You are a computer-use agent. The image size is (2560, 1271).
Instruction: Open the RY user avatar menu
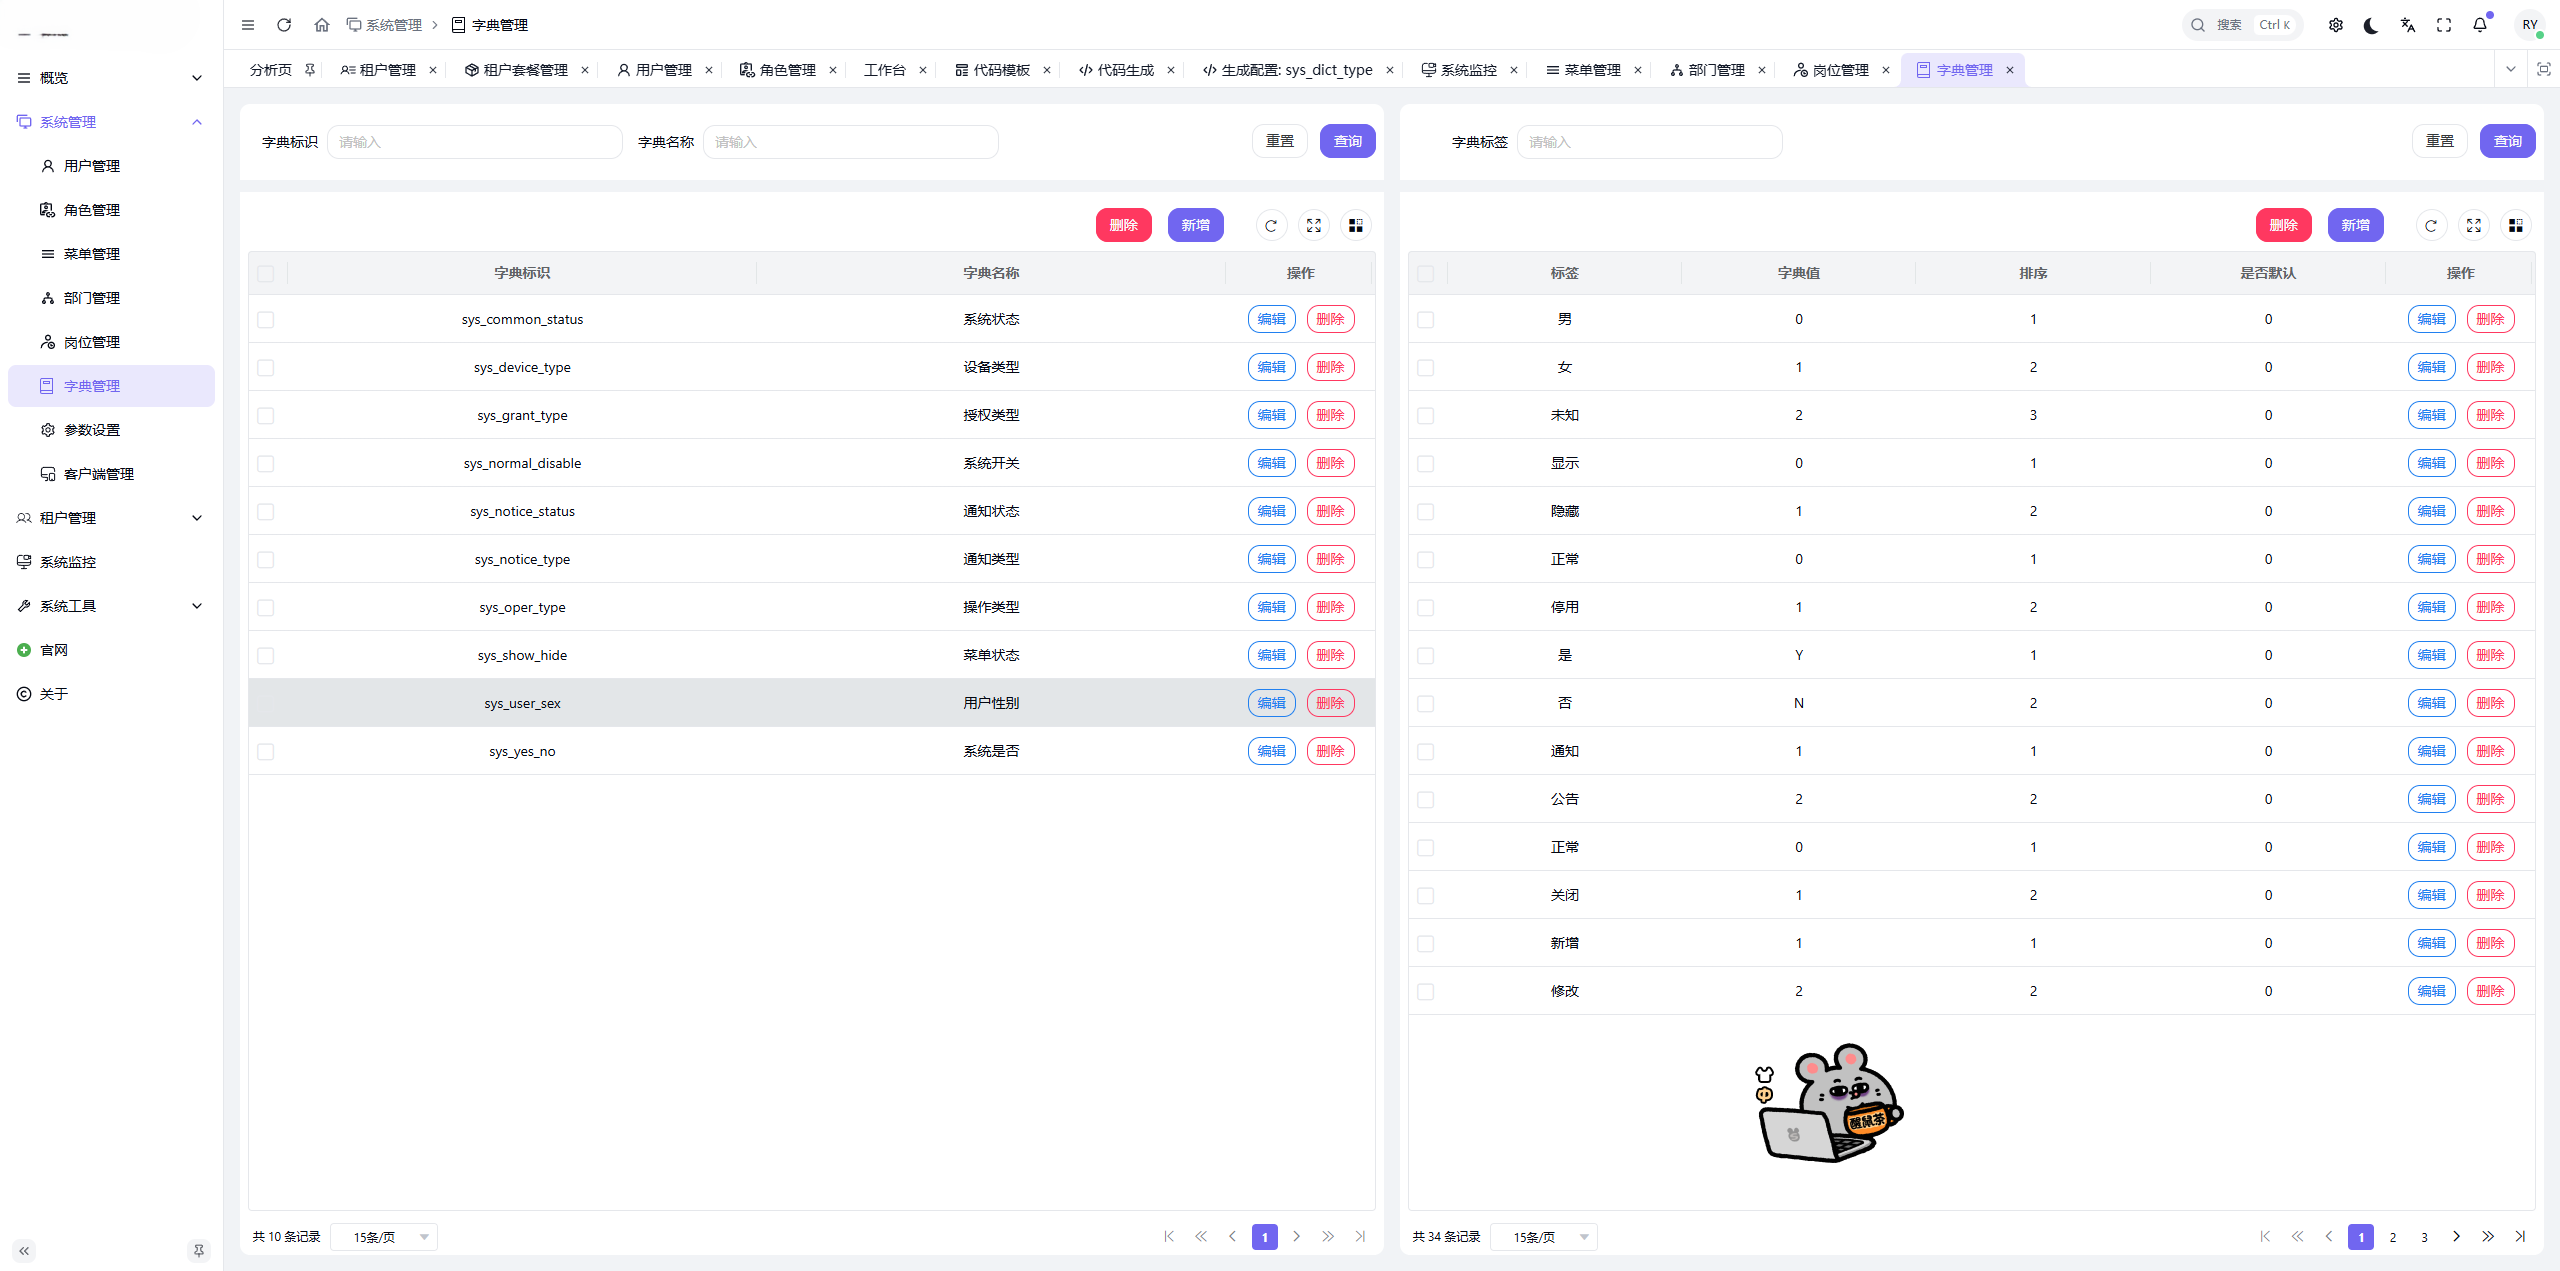coord(2529,25)
